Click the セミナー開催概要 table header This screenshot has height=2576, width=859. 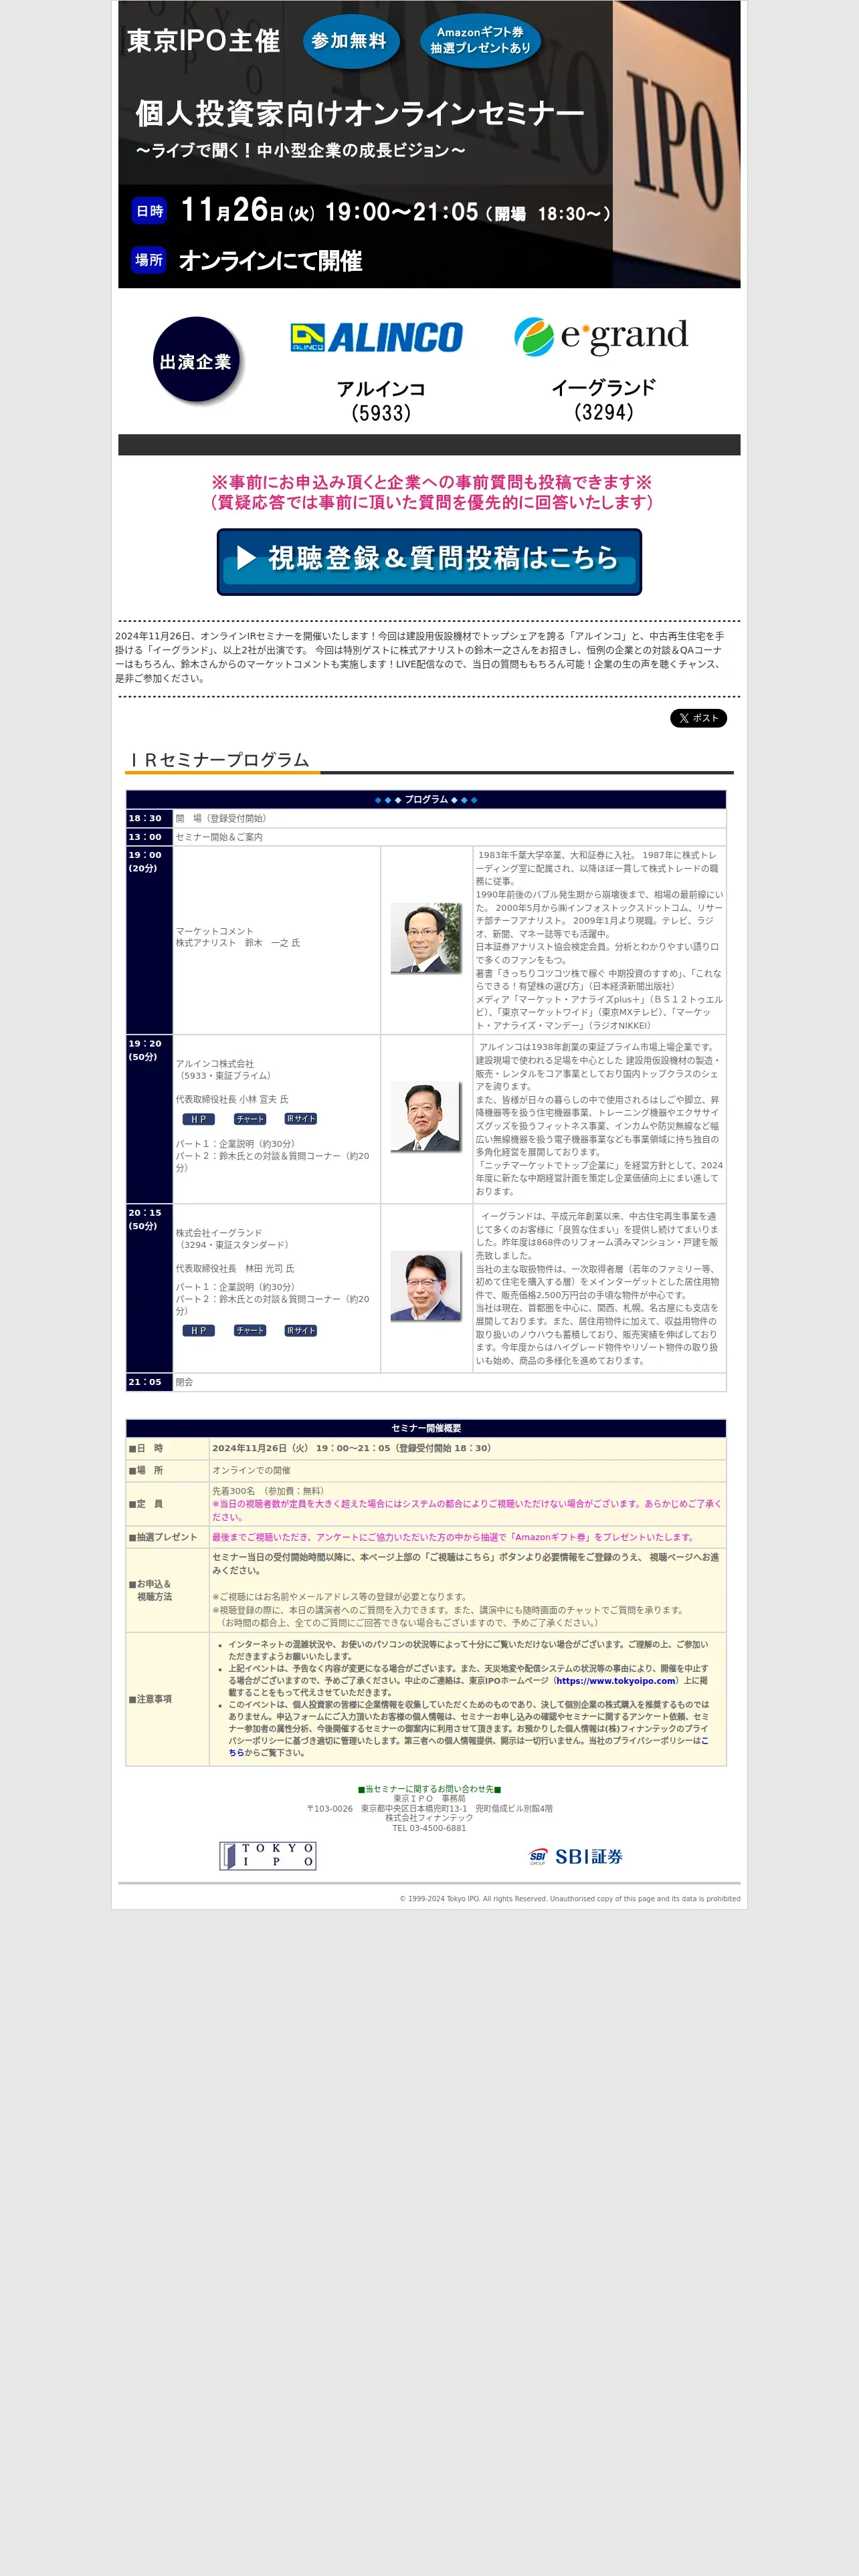coord(426,1428)
